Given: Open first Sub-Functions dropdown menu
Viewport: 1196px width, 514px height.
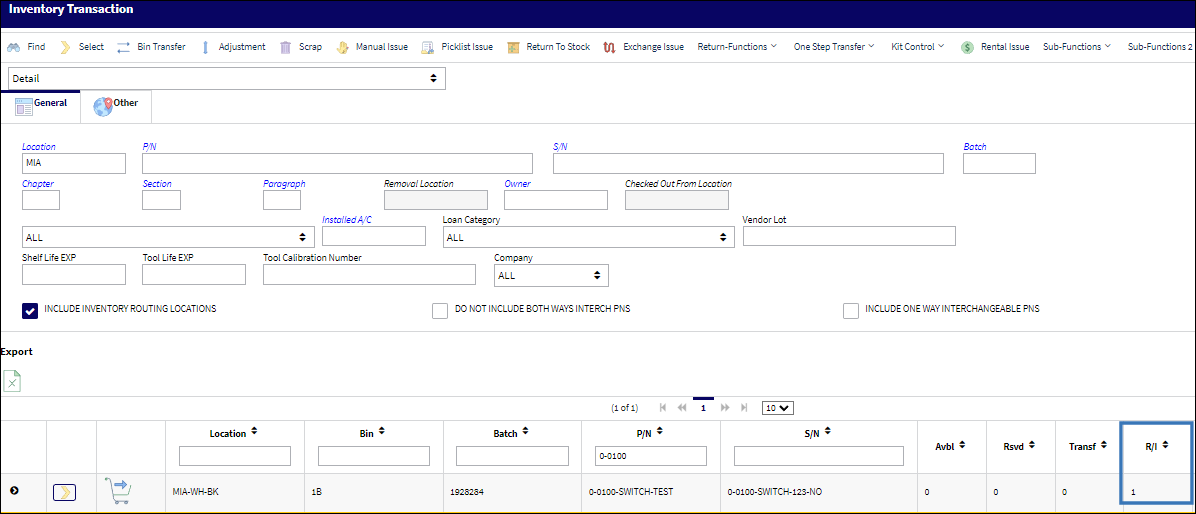Looking at the screenshot, I should pos(1077,47).
